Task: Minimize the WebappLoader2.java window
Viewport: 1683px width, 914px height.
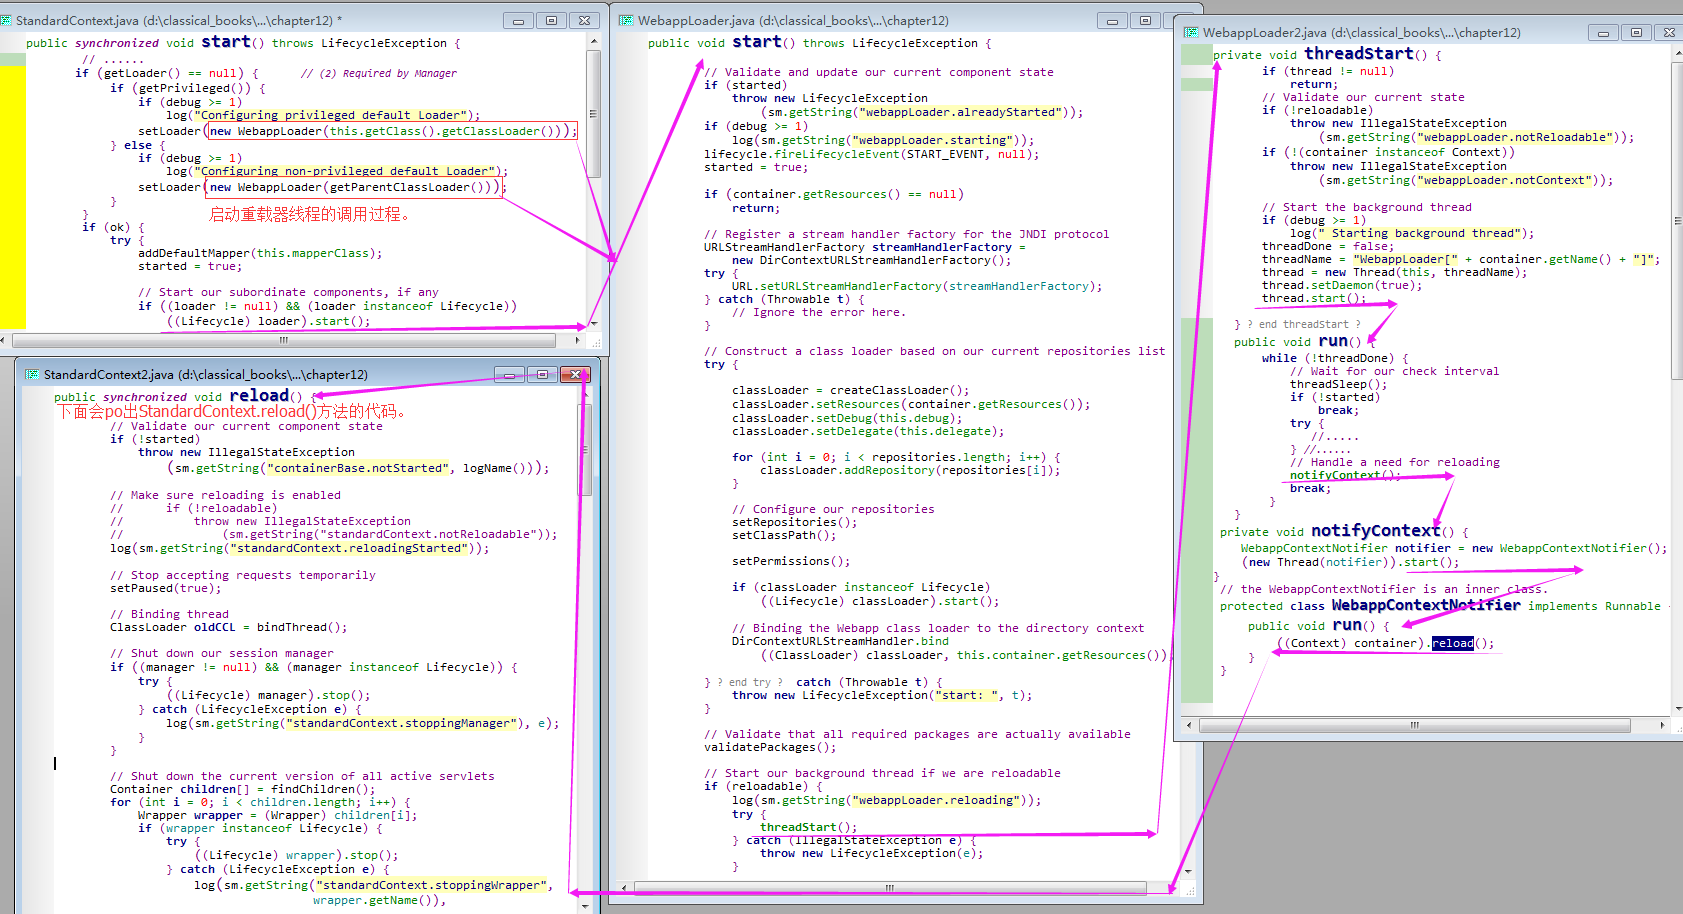Action: 1603,32
